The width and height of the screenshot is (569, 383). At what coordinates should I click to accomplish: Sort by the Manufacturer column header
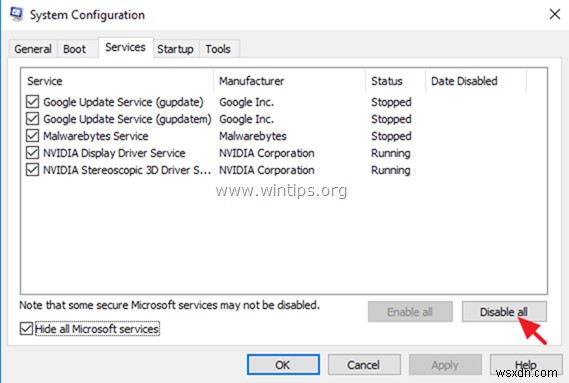pyautogui.click(x=290, y=81)
